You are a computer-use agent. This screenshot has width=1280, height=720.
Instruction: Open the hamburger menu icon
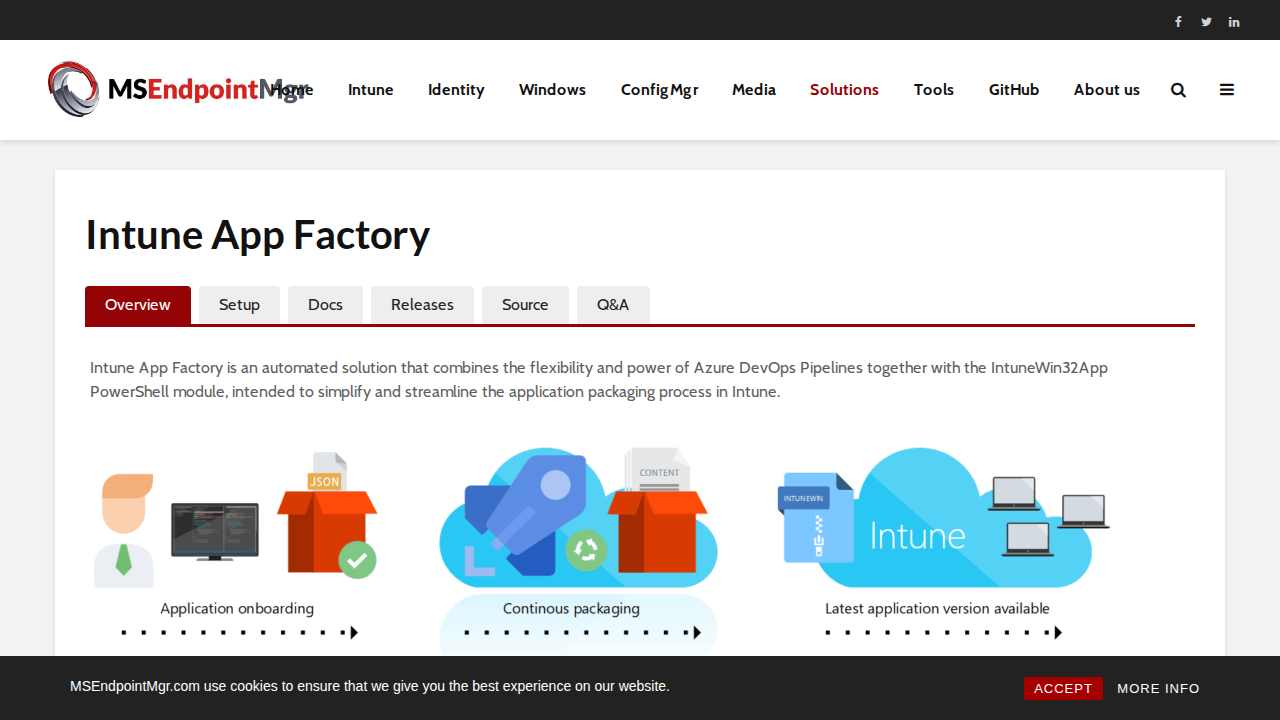click(1227, 90)
